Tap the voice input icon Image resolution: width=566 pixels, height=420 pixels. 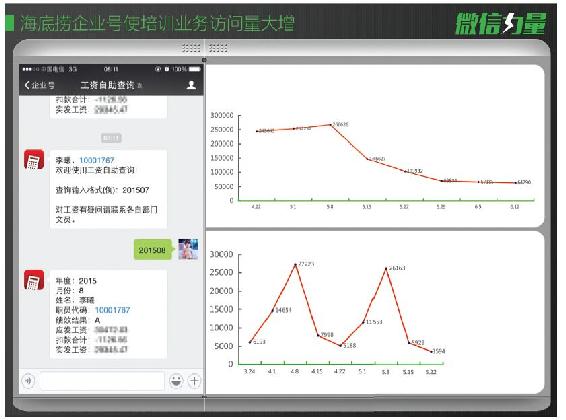pos(29,381)
